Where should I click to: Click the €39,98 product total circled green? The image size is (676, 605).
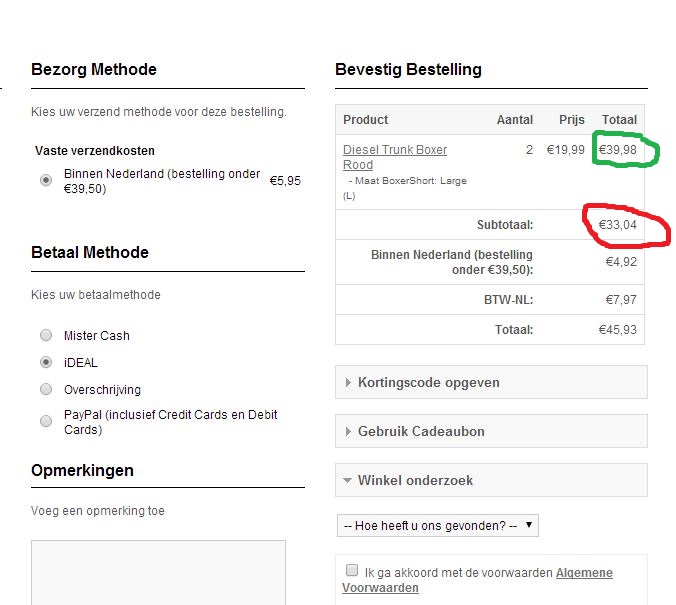click(617, 150)
